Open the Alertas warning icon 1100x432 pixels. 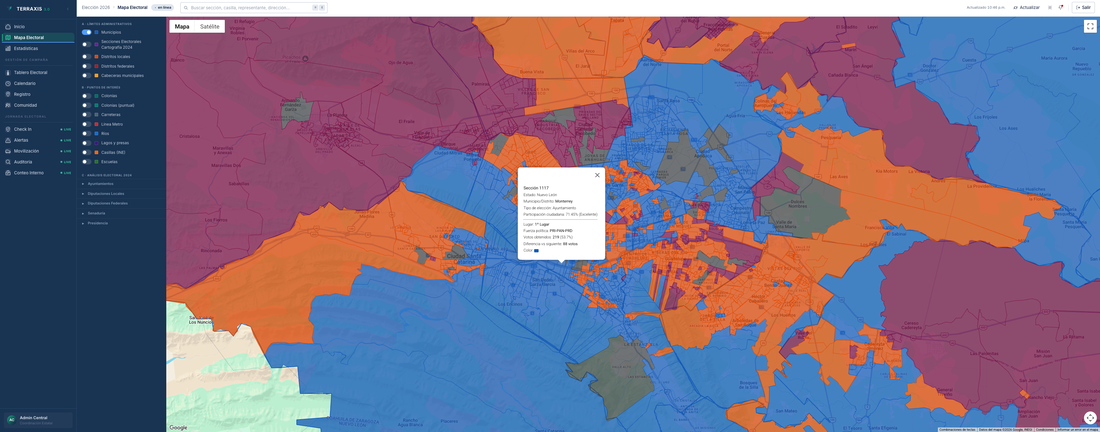[x=8, y=140]
